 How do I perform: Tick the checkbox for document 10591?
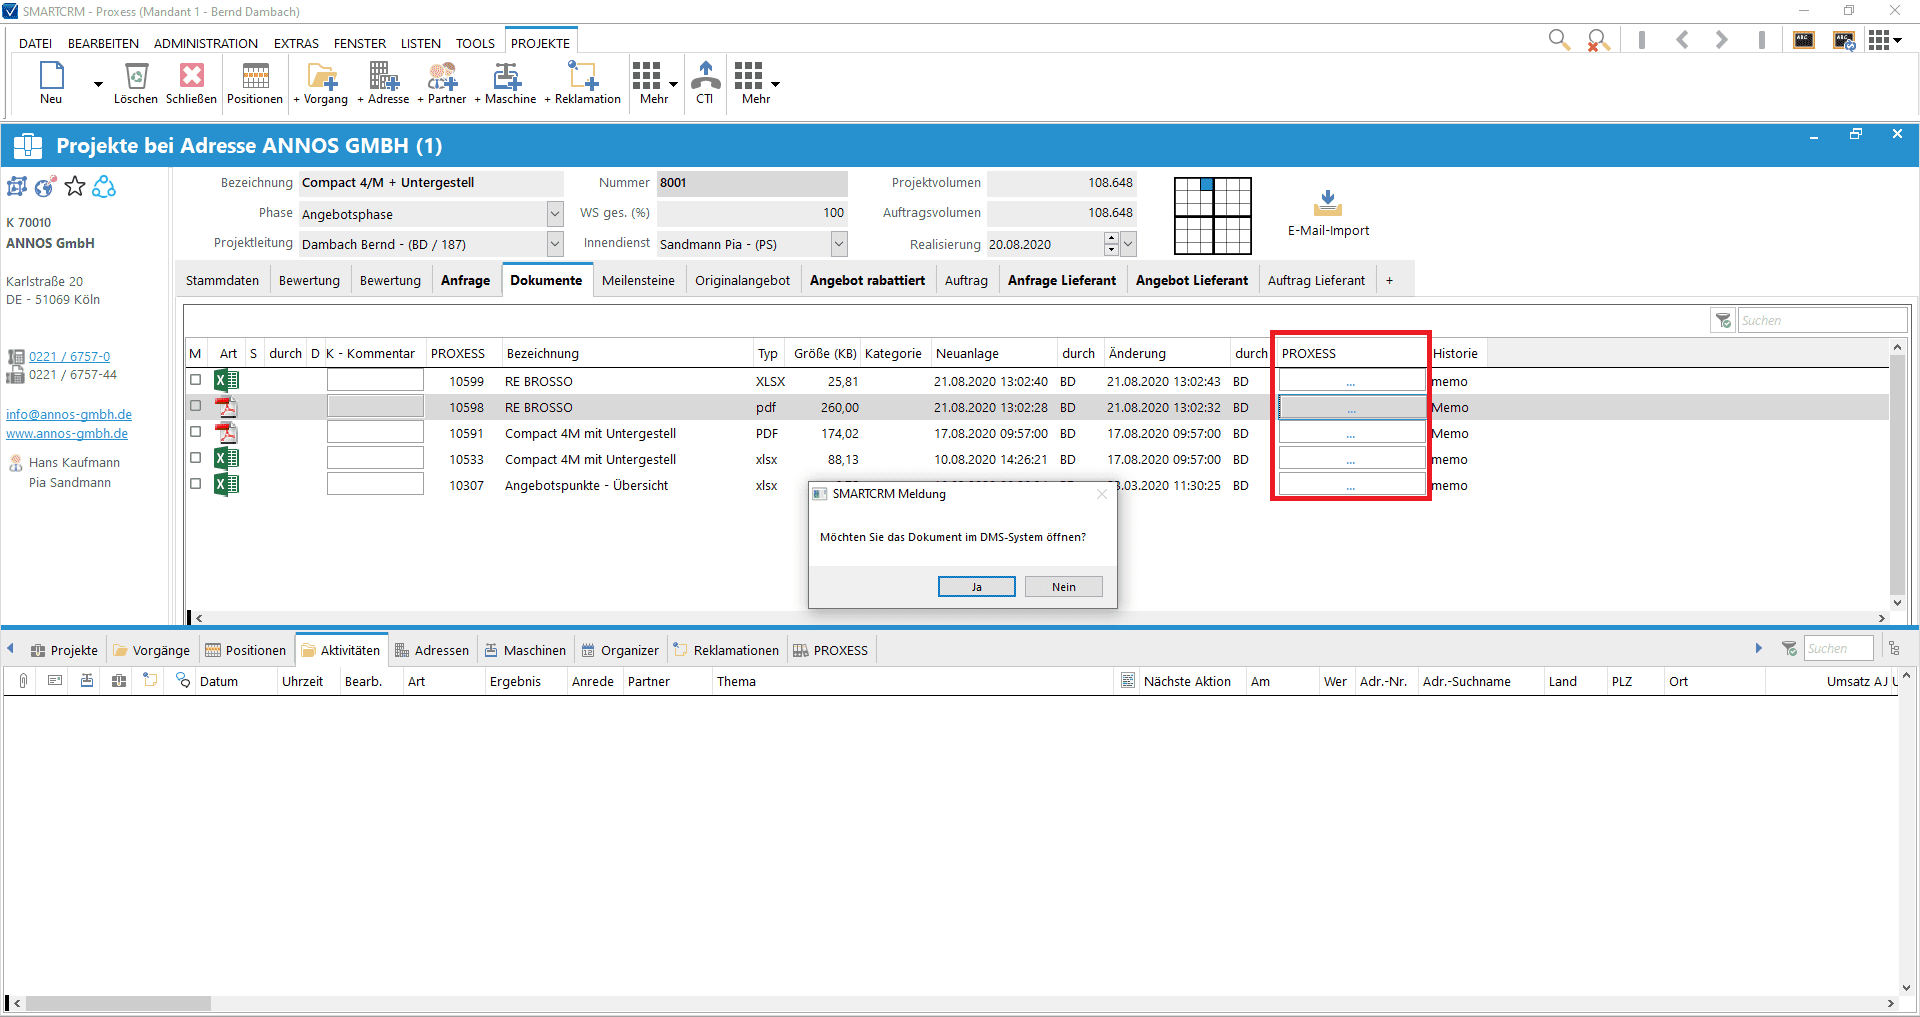tap(196, 432)
